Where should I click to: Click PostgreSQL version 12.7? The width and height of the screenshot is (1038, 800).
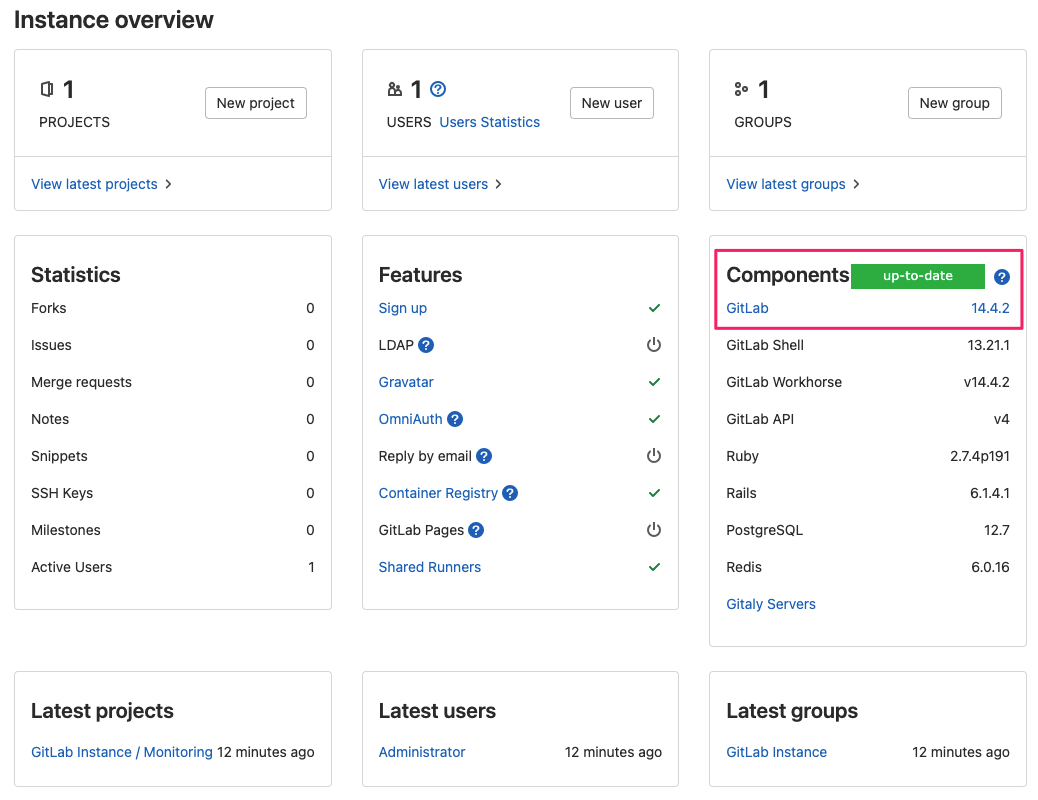click(x=997, y=530)
